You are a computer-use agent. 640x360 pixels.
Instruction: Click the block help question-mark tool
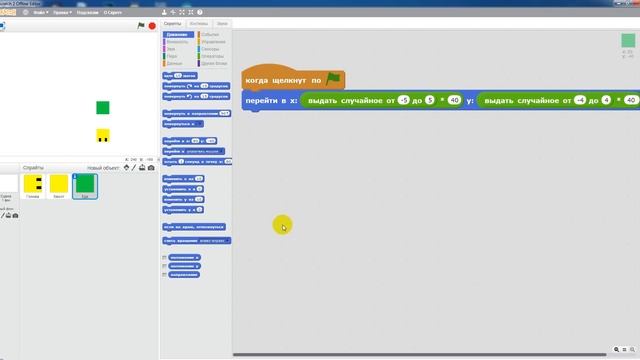[200, 12]
